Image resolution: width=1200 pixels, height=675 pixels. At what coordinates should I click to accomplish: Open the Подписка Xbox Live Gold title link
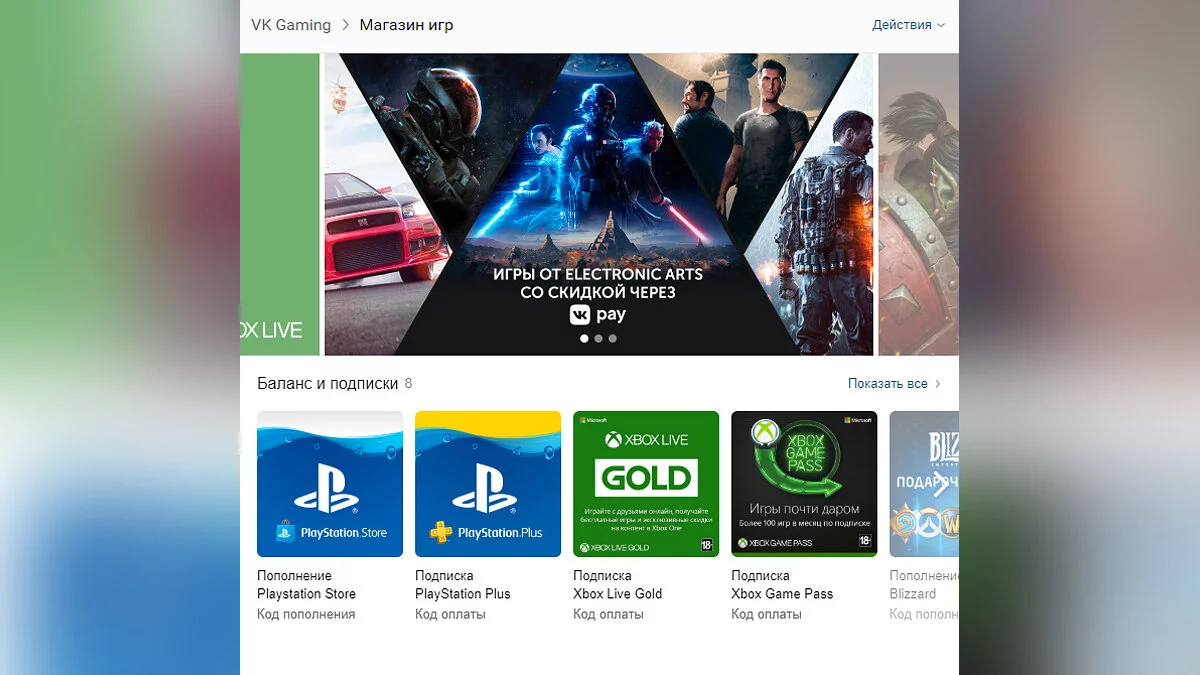[618, 585]
